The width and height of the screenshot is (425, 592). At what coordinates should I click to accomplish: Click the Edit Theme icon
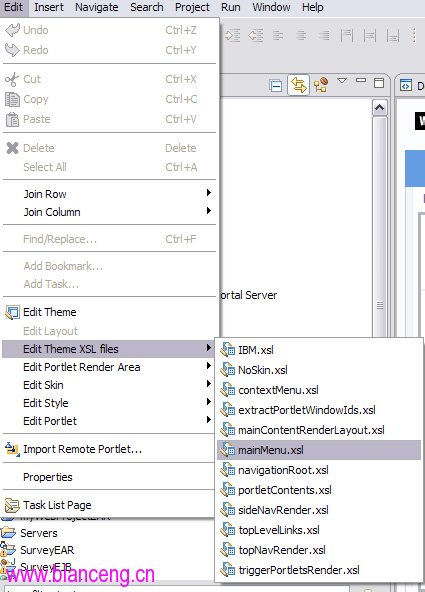[x=12, y=313]
